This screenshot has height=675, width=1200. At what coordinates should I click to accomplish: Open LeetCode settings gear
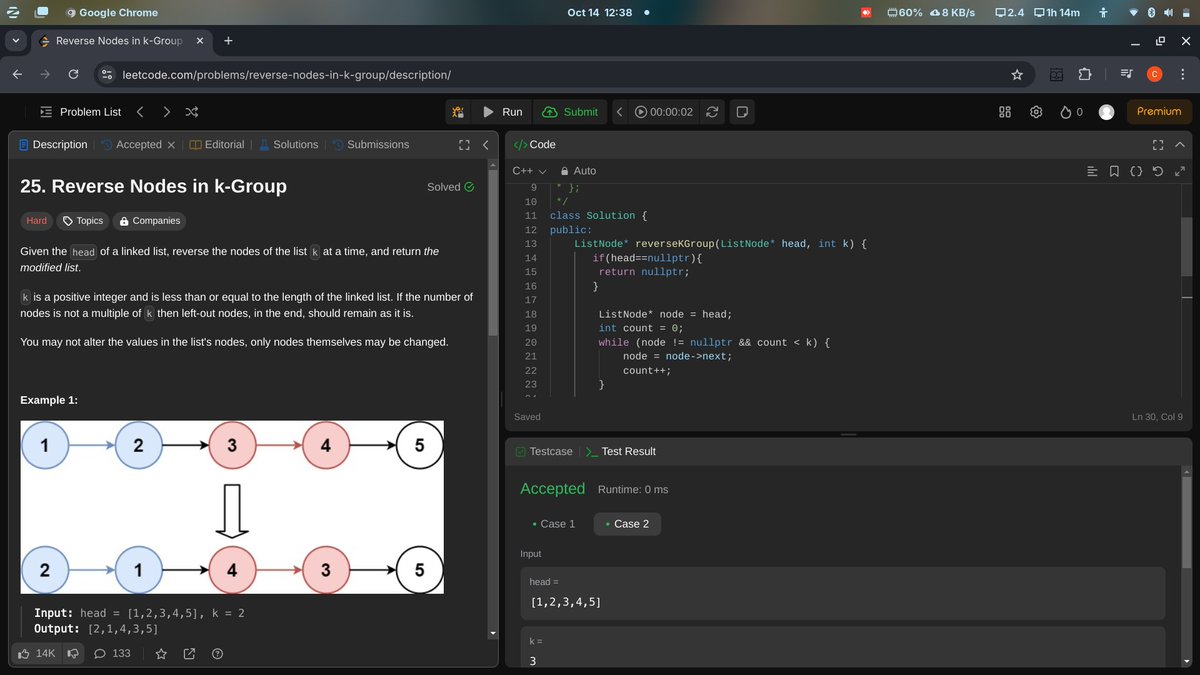click(1037, 112)
